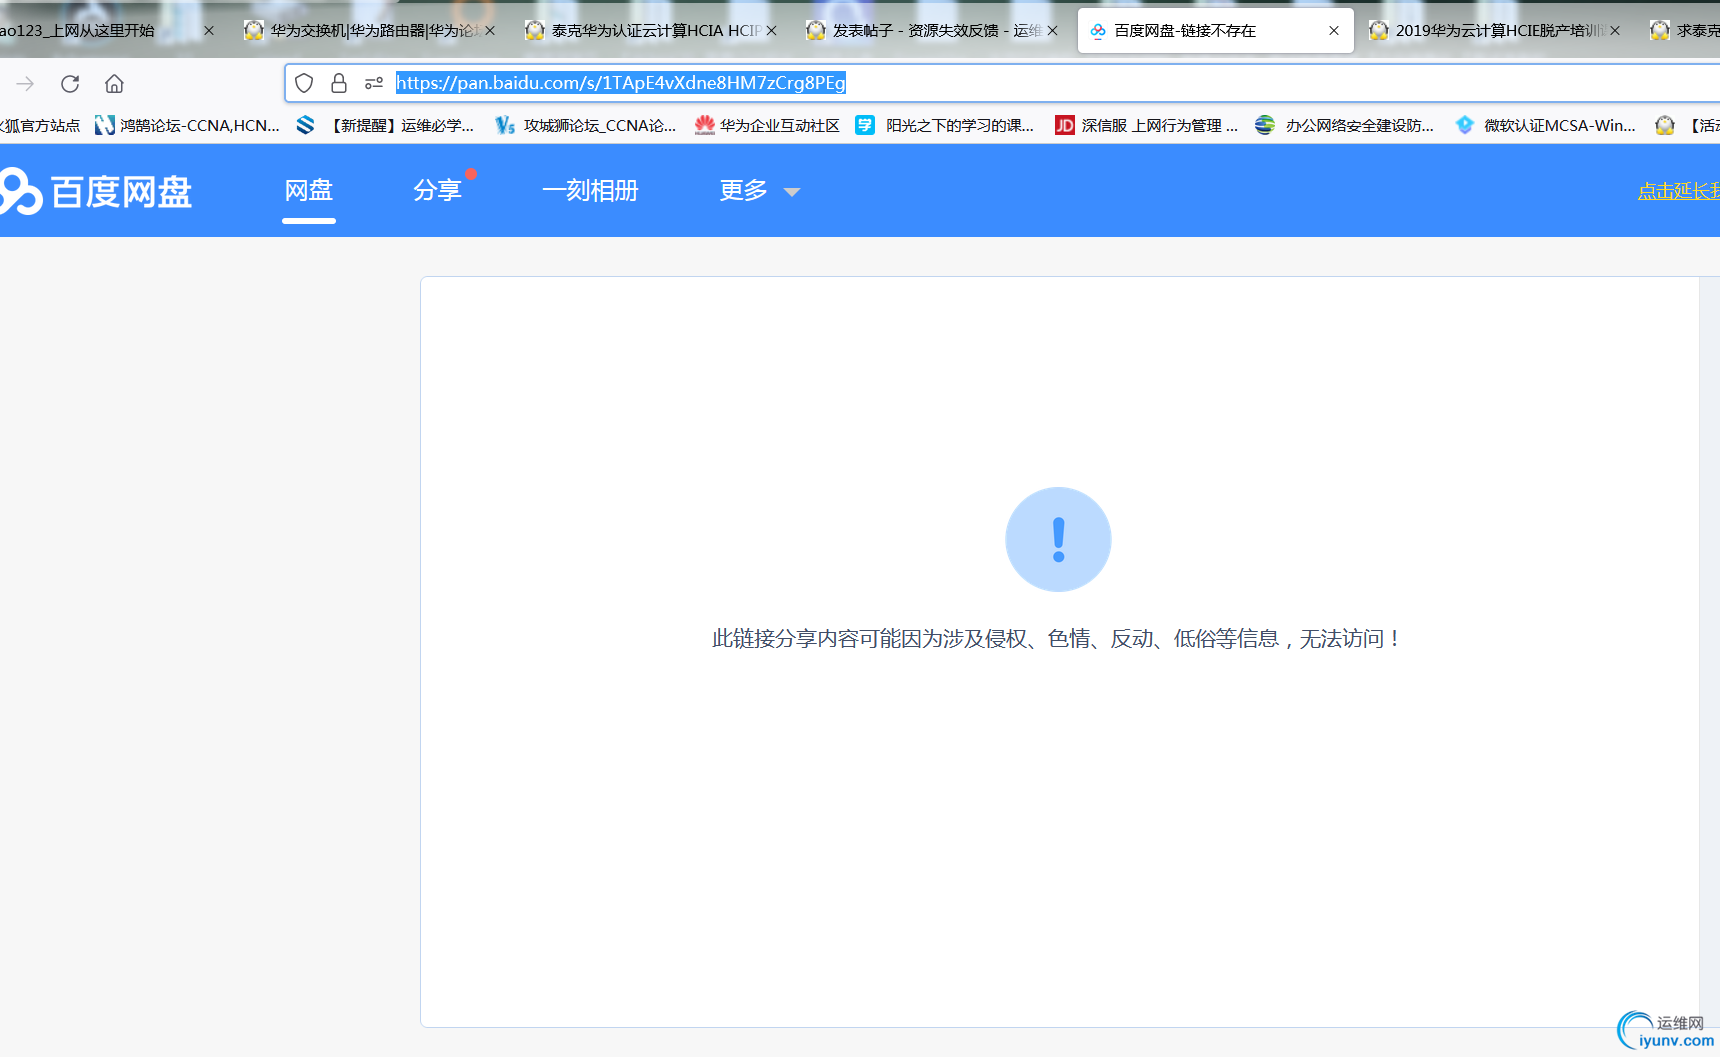Click the home icon in the toolbar
The width and height of the screenshot is (1720, 1057).
tap(114, 83)
